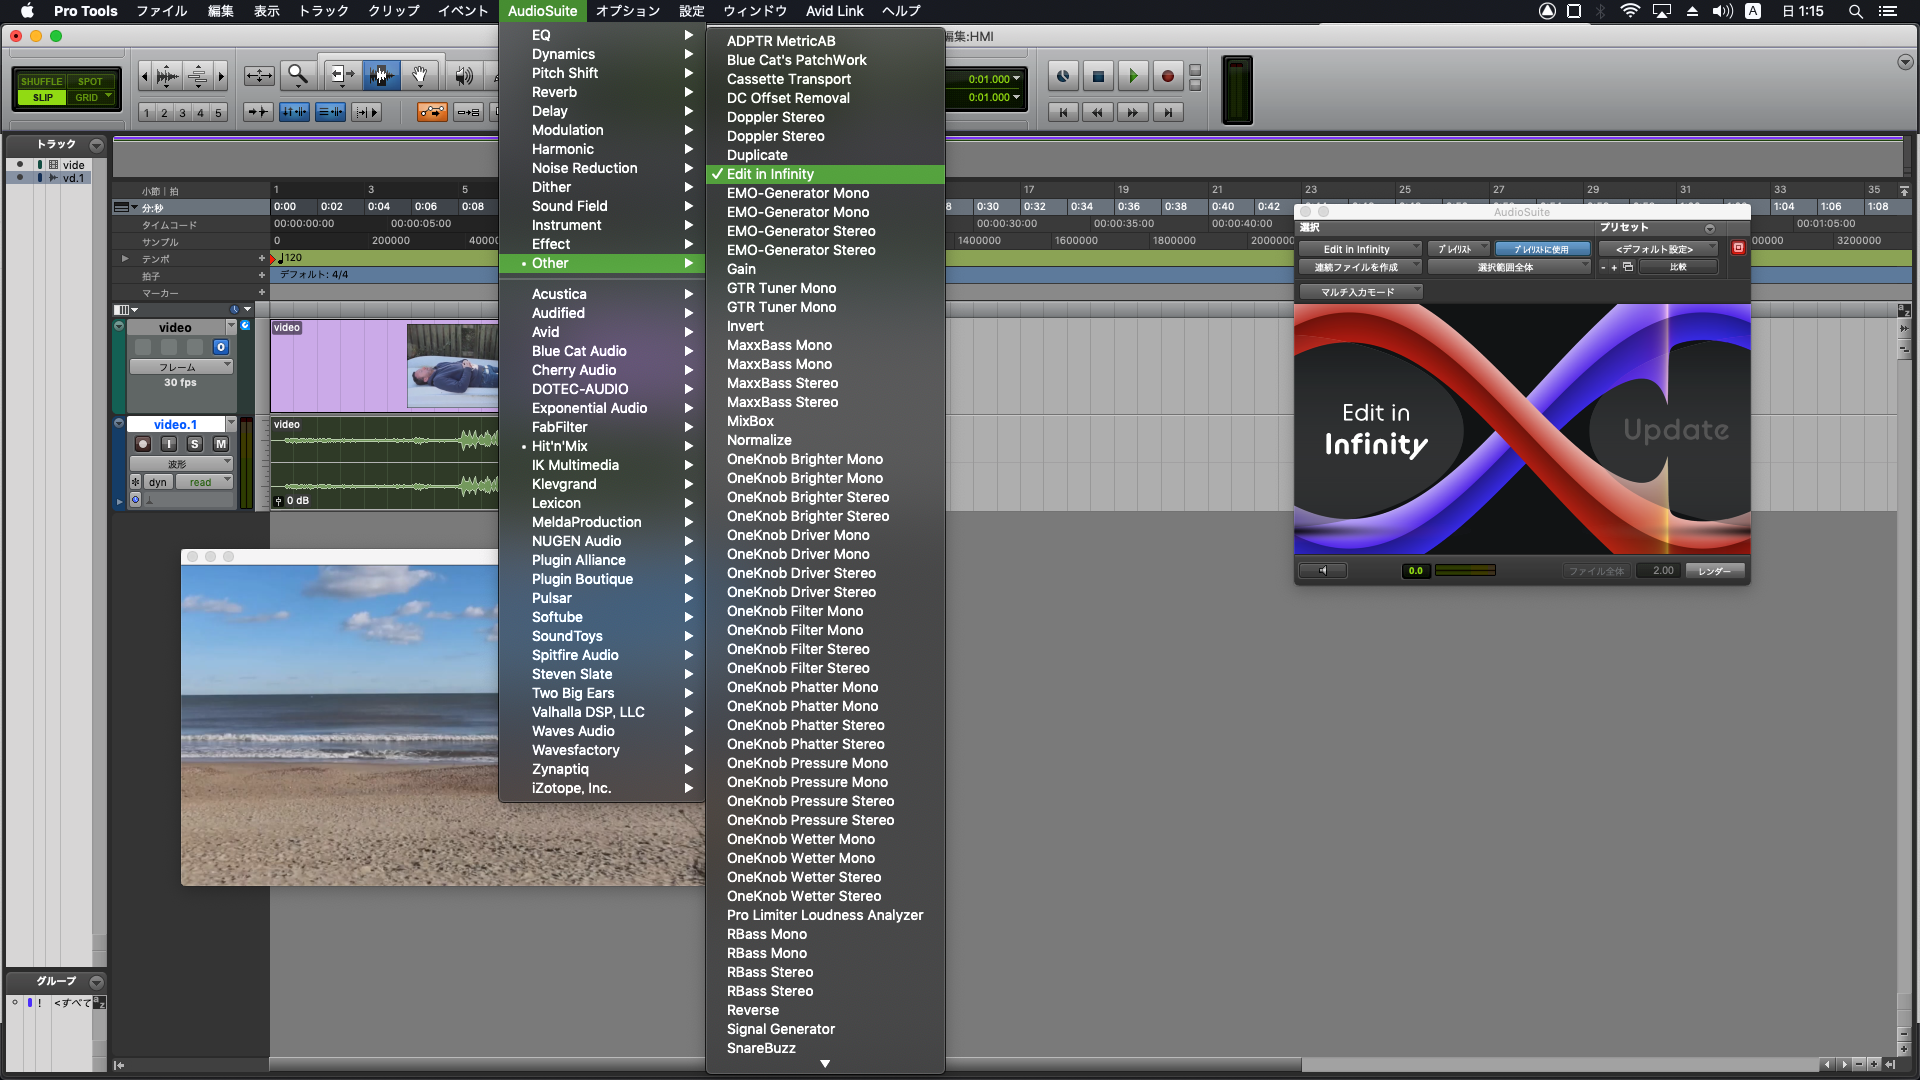Click the Rewind transport button

pyautogui.click(x=1097, y=113)
